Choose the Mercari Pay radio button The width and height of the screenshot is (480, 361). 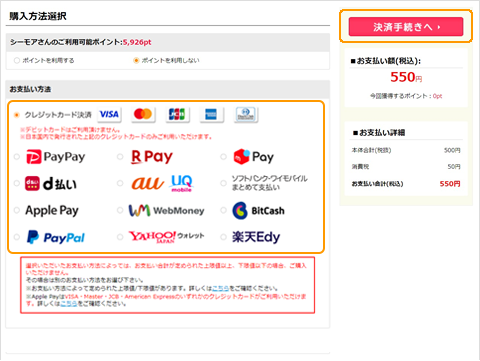tap(223, 157)
